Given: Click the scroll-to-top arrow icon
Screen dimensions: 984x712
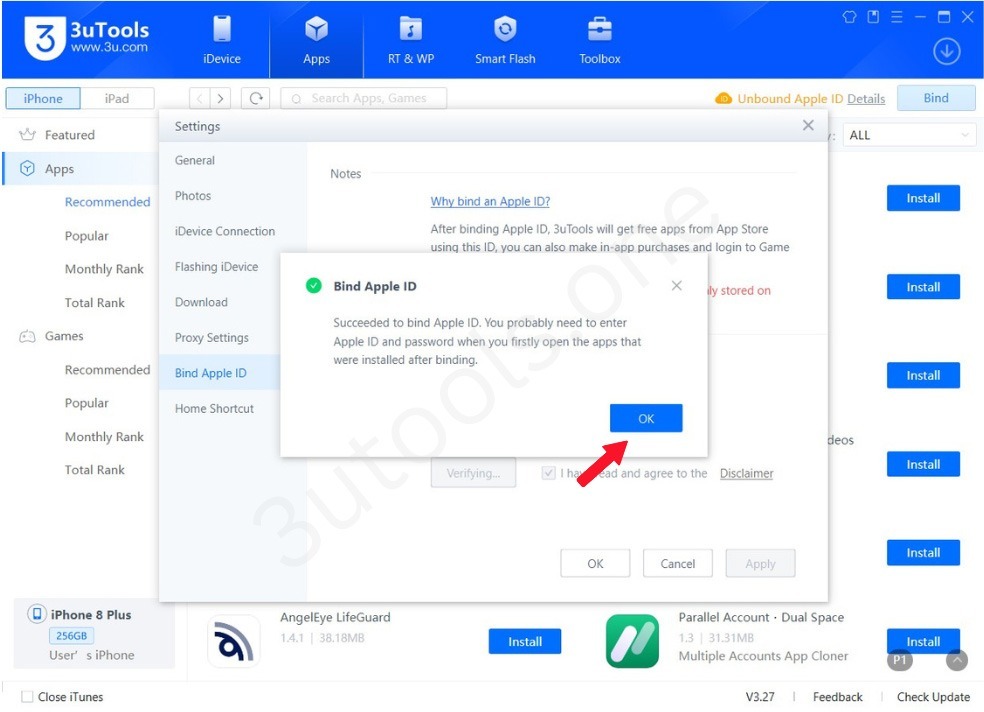Looking at the screenshot, I should (957, 661).
